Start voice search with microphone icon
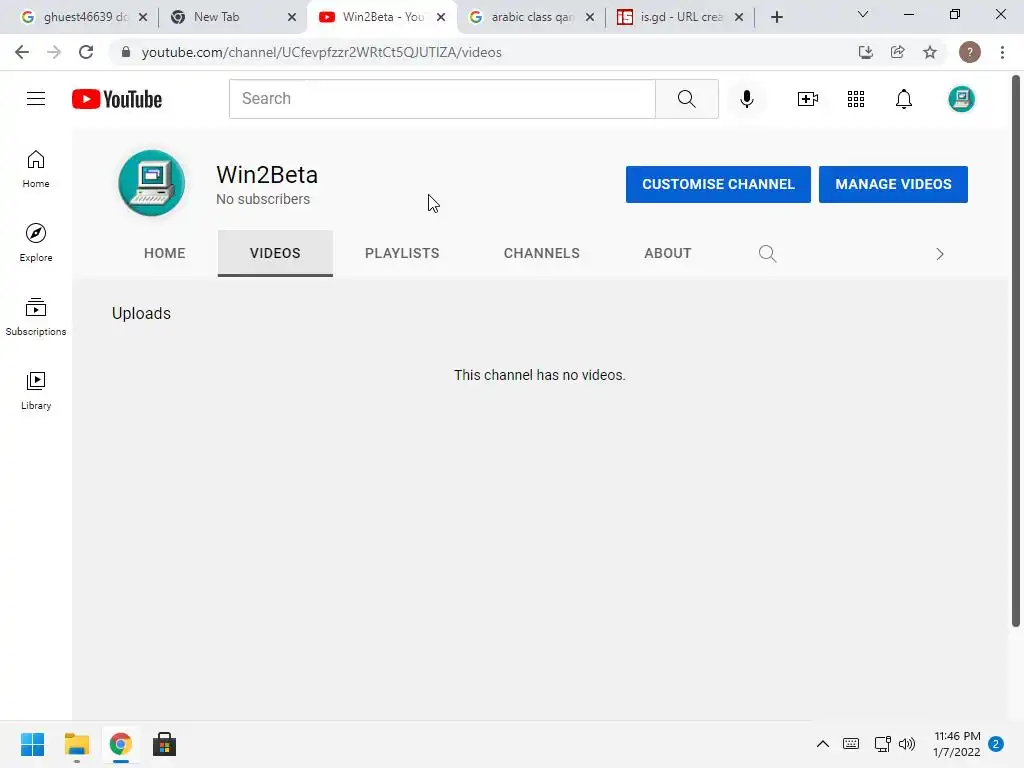Viewport: 1024px width, 768px height. tap(746, 99)
